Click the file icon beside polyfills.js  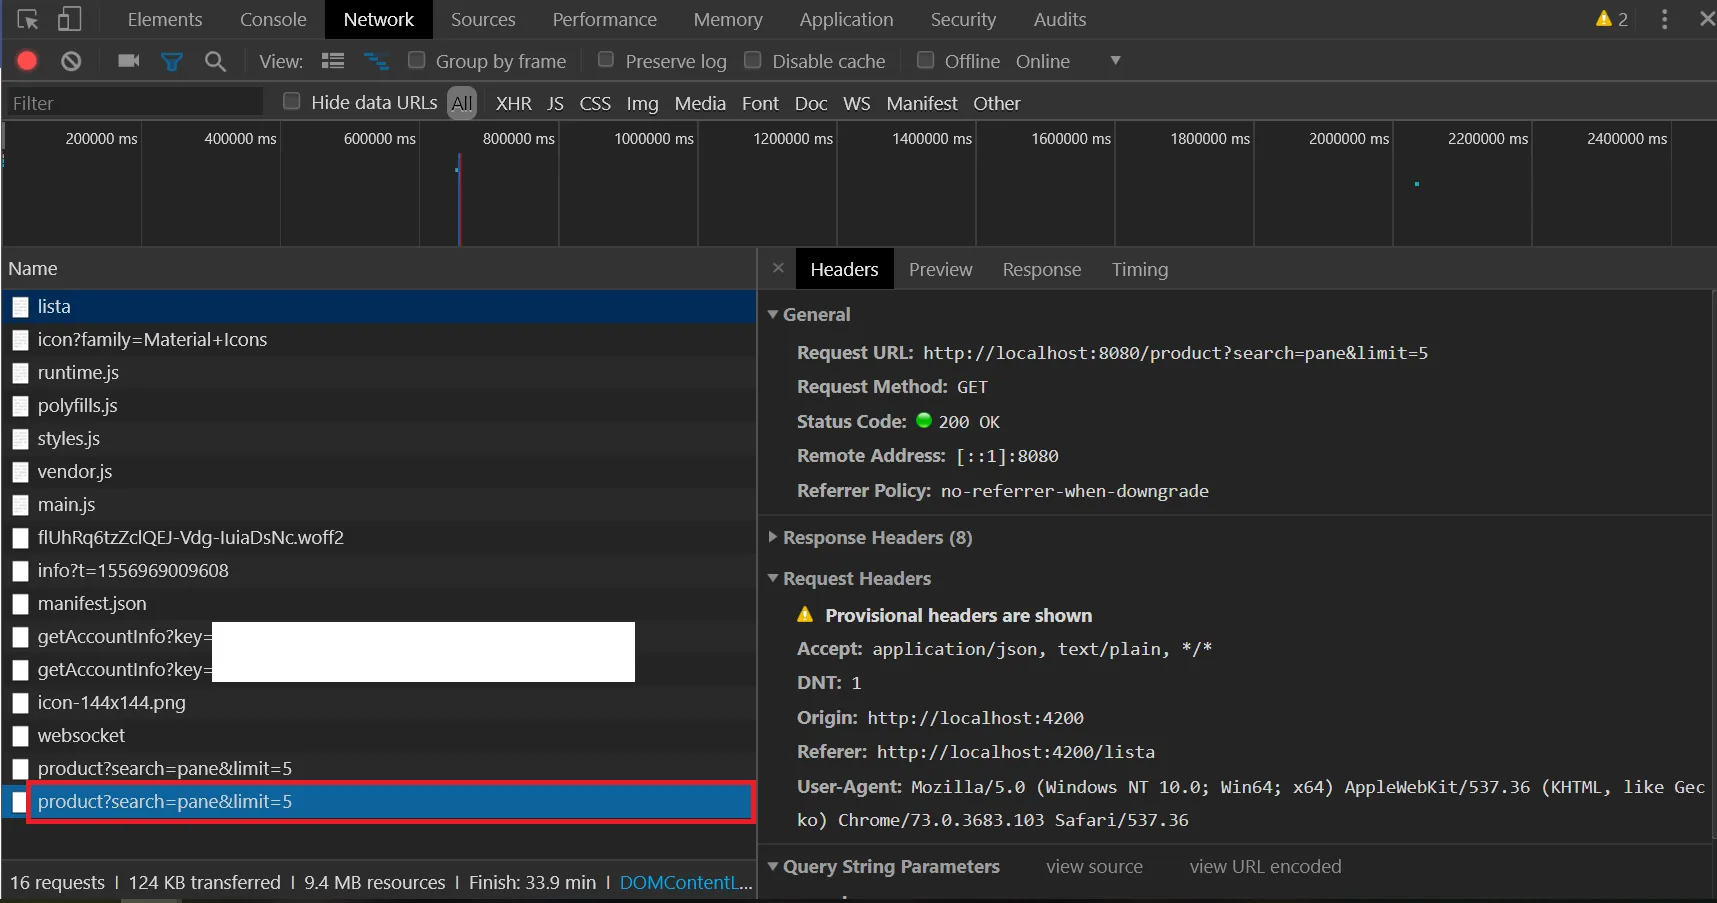(20, 406)
